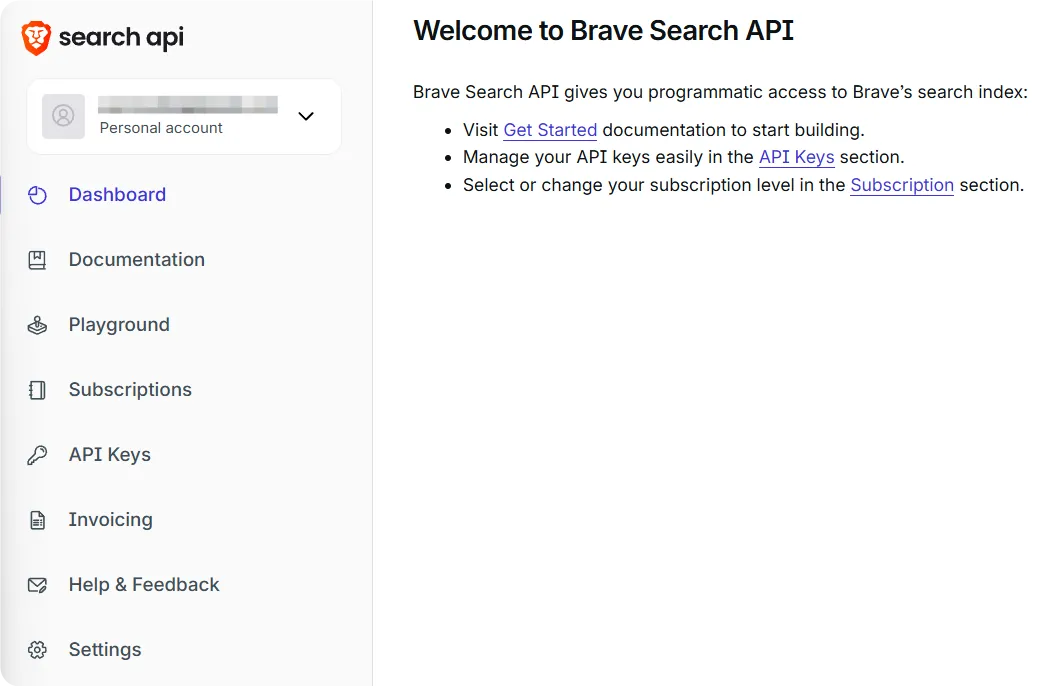
Task: Select the Invoicing sidebar entry
Action: click(110, 519)
